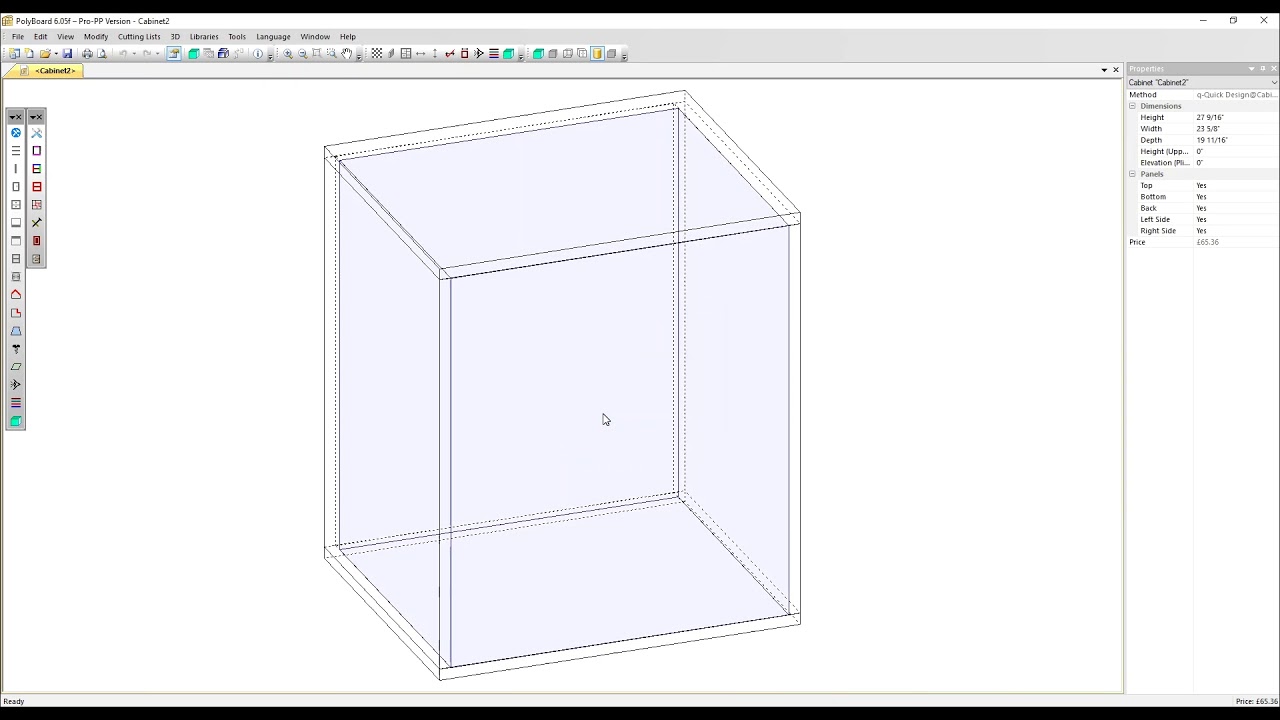Select the pan hand tool
The width and height of the screenshot is (1280, 720).
tap(347, 54)
